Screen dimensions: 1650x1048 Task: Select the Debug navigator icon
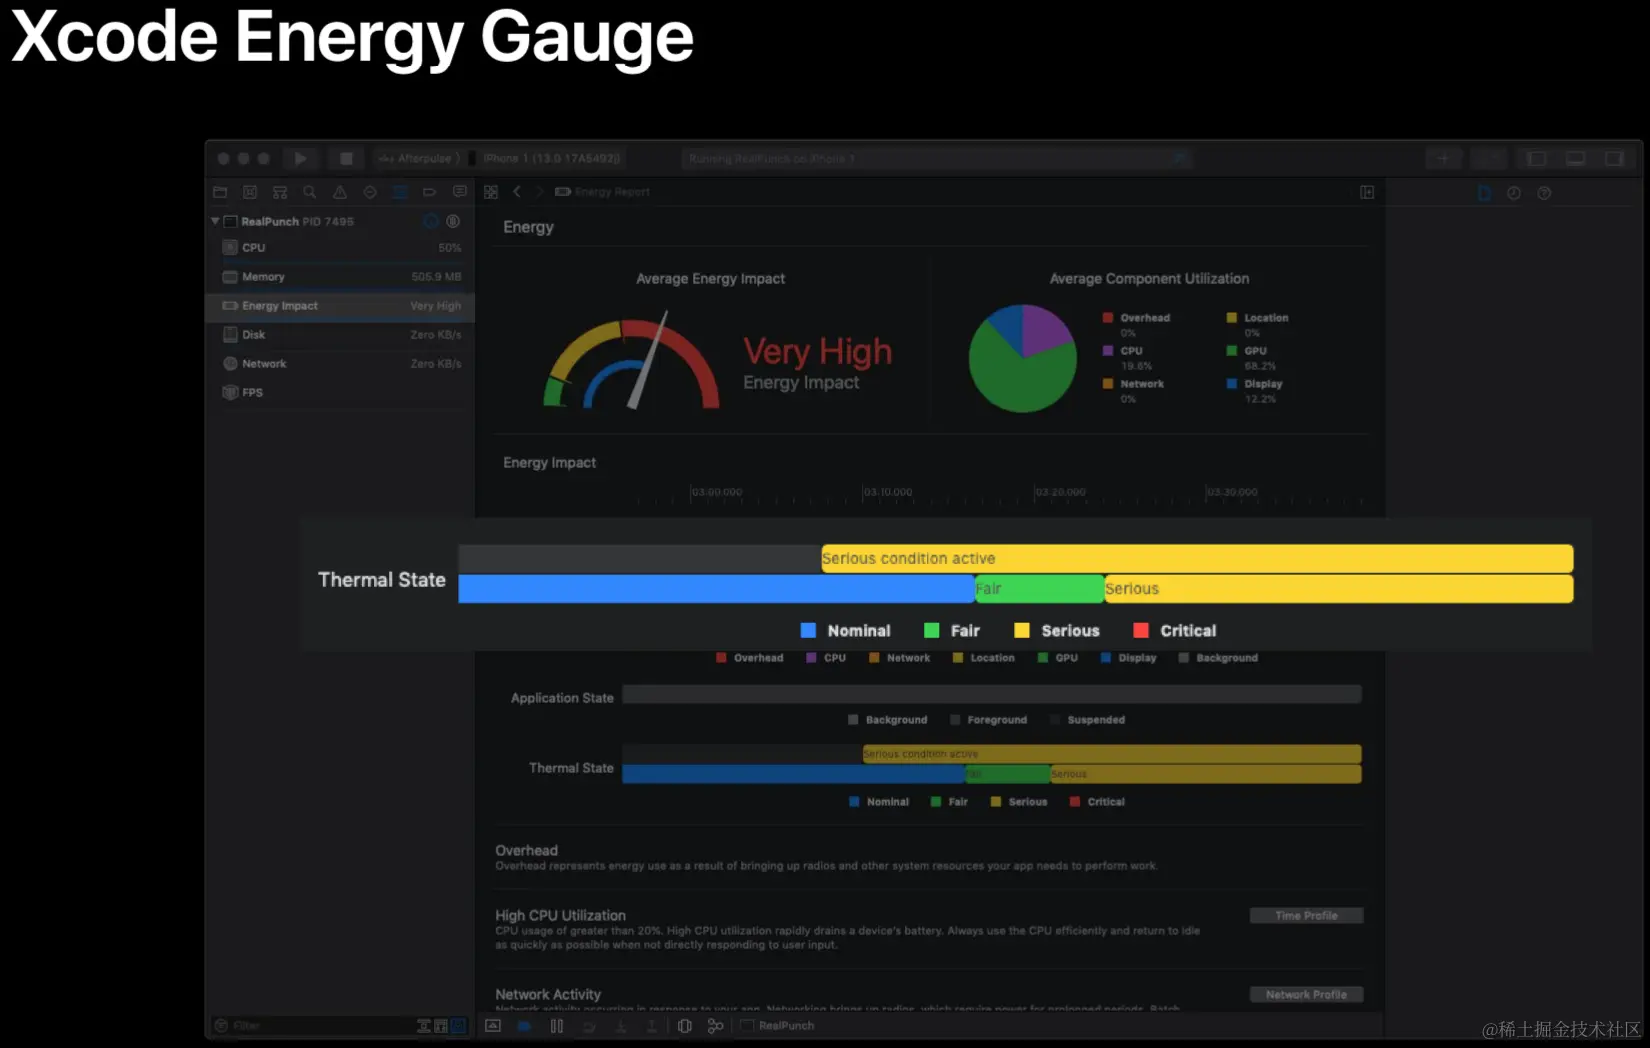click(x=400, y=192)
